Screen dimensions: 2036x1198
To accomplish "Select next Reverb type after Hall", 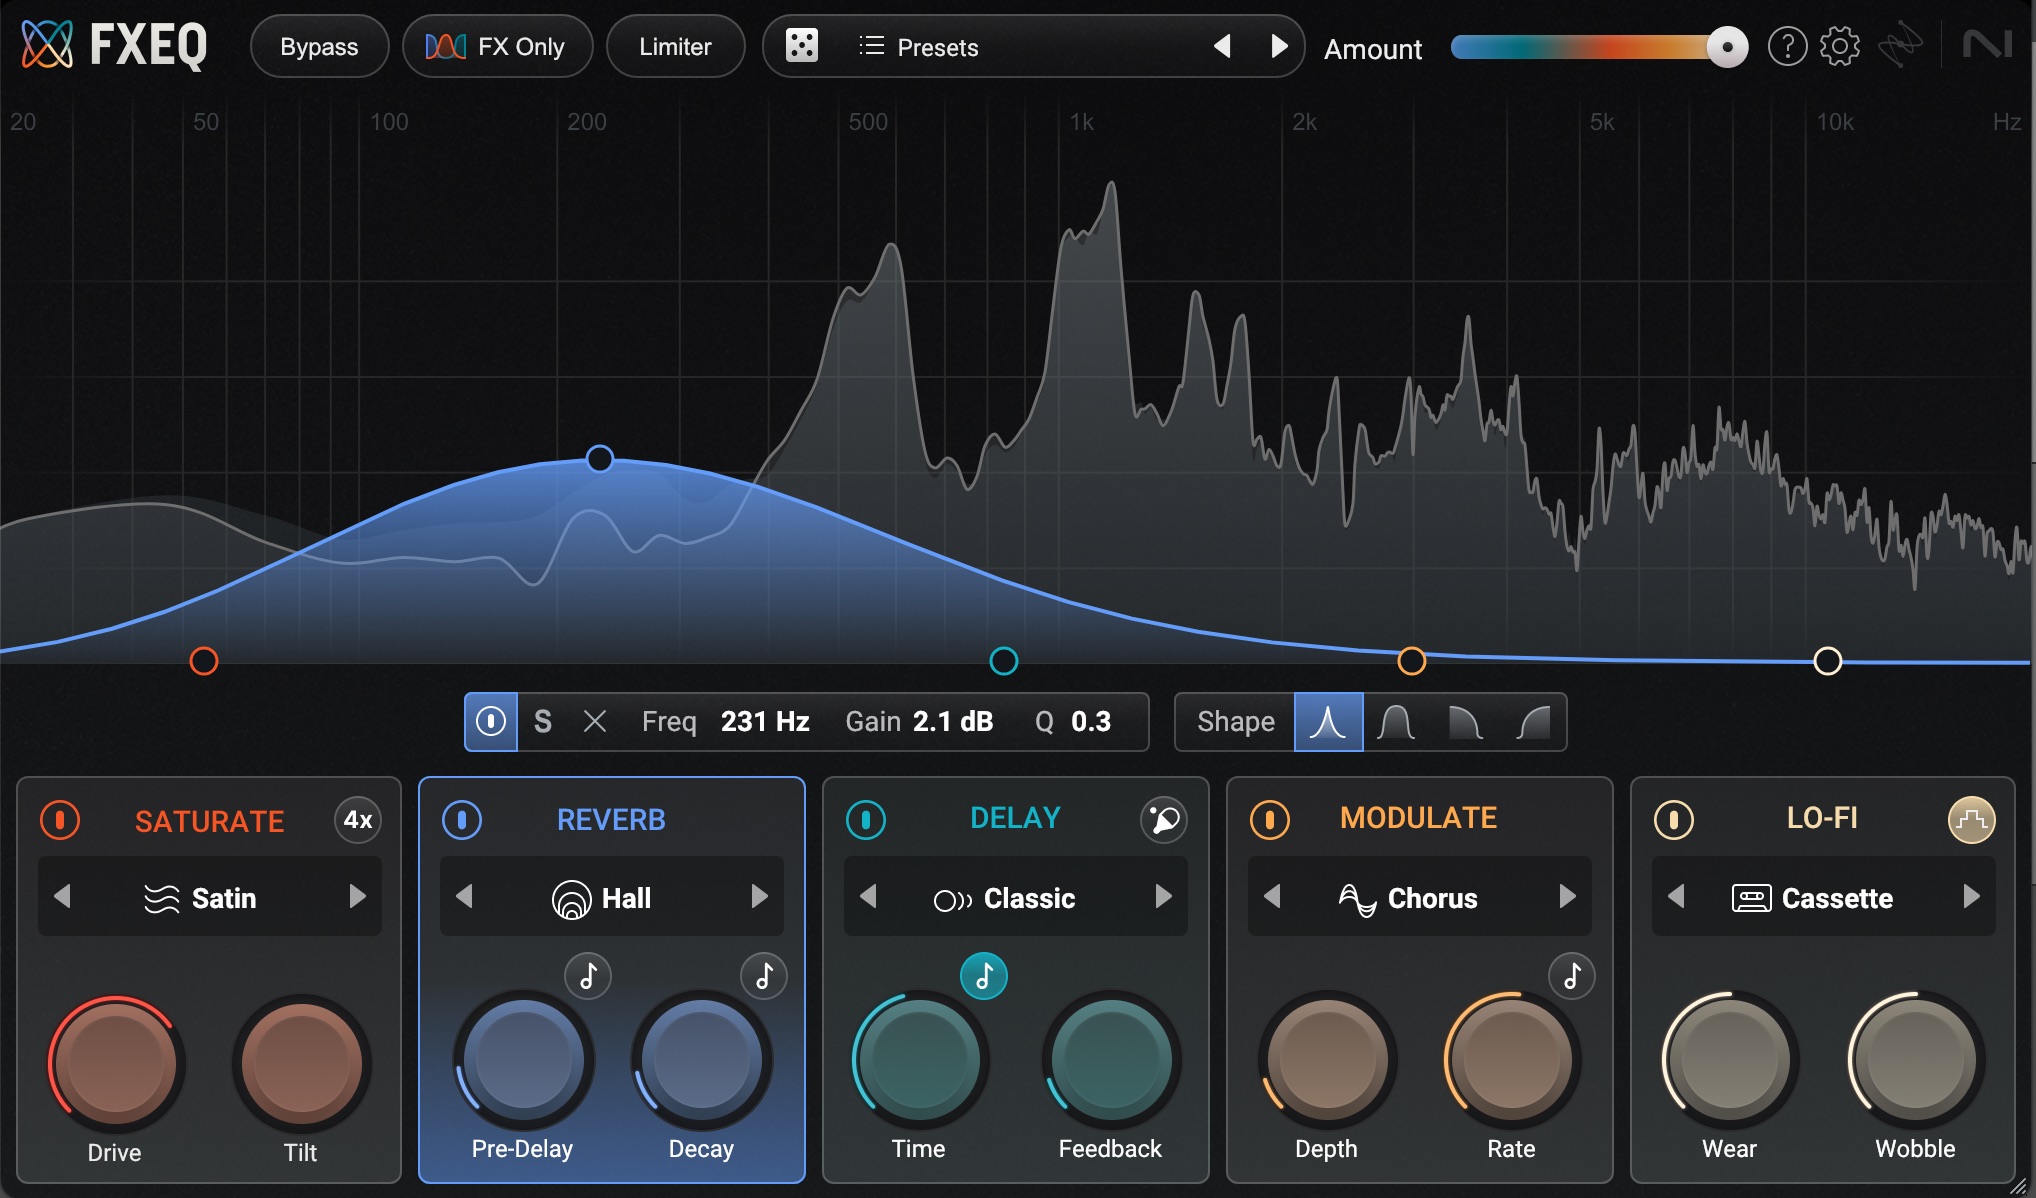I will [759, 896].
